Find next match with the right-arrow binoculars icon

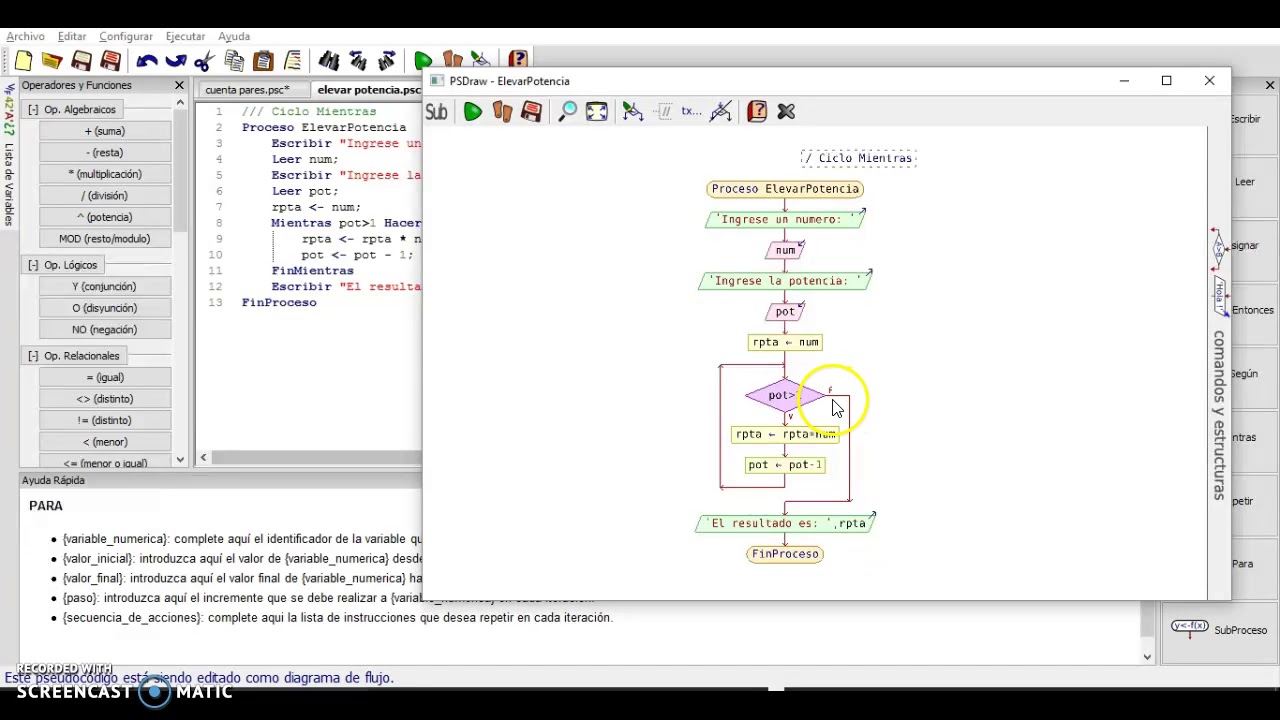(x=387, y=61)
